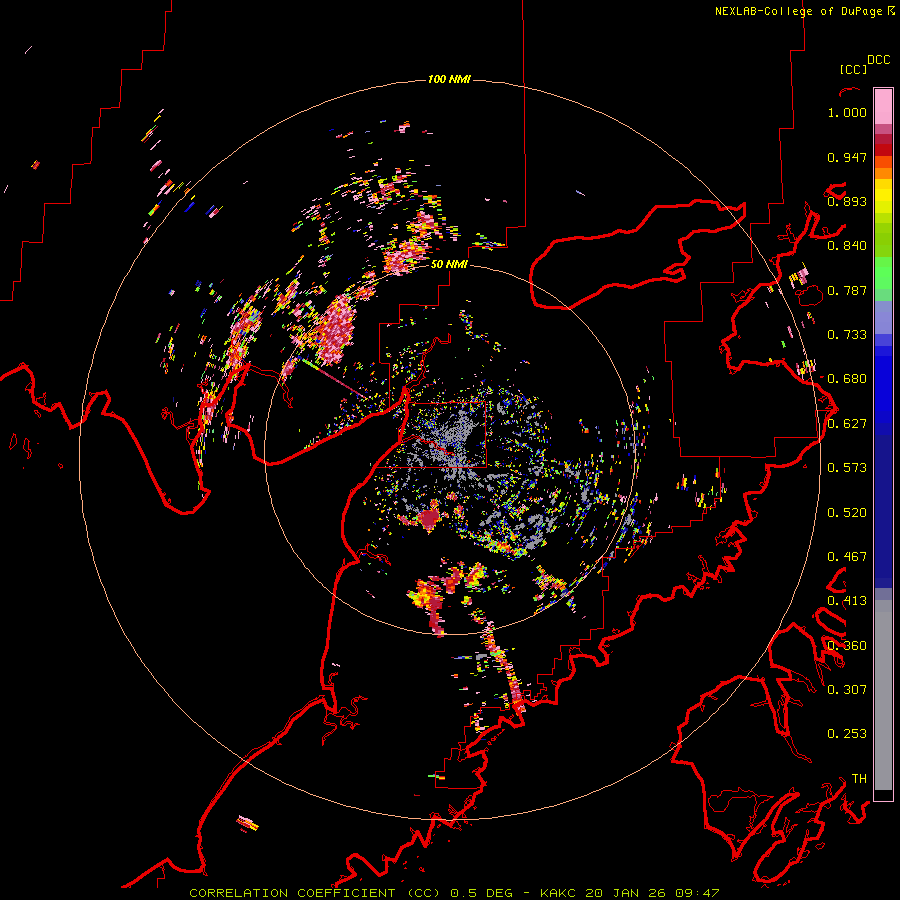Select the 0.520 legend value
Image resolution: width=900 pixels, height=900 pixels.
tap(847, 513)
